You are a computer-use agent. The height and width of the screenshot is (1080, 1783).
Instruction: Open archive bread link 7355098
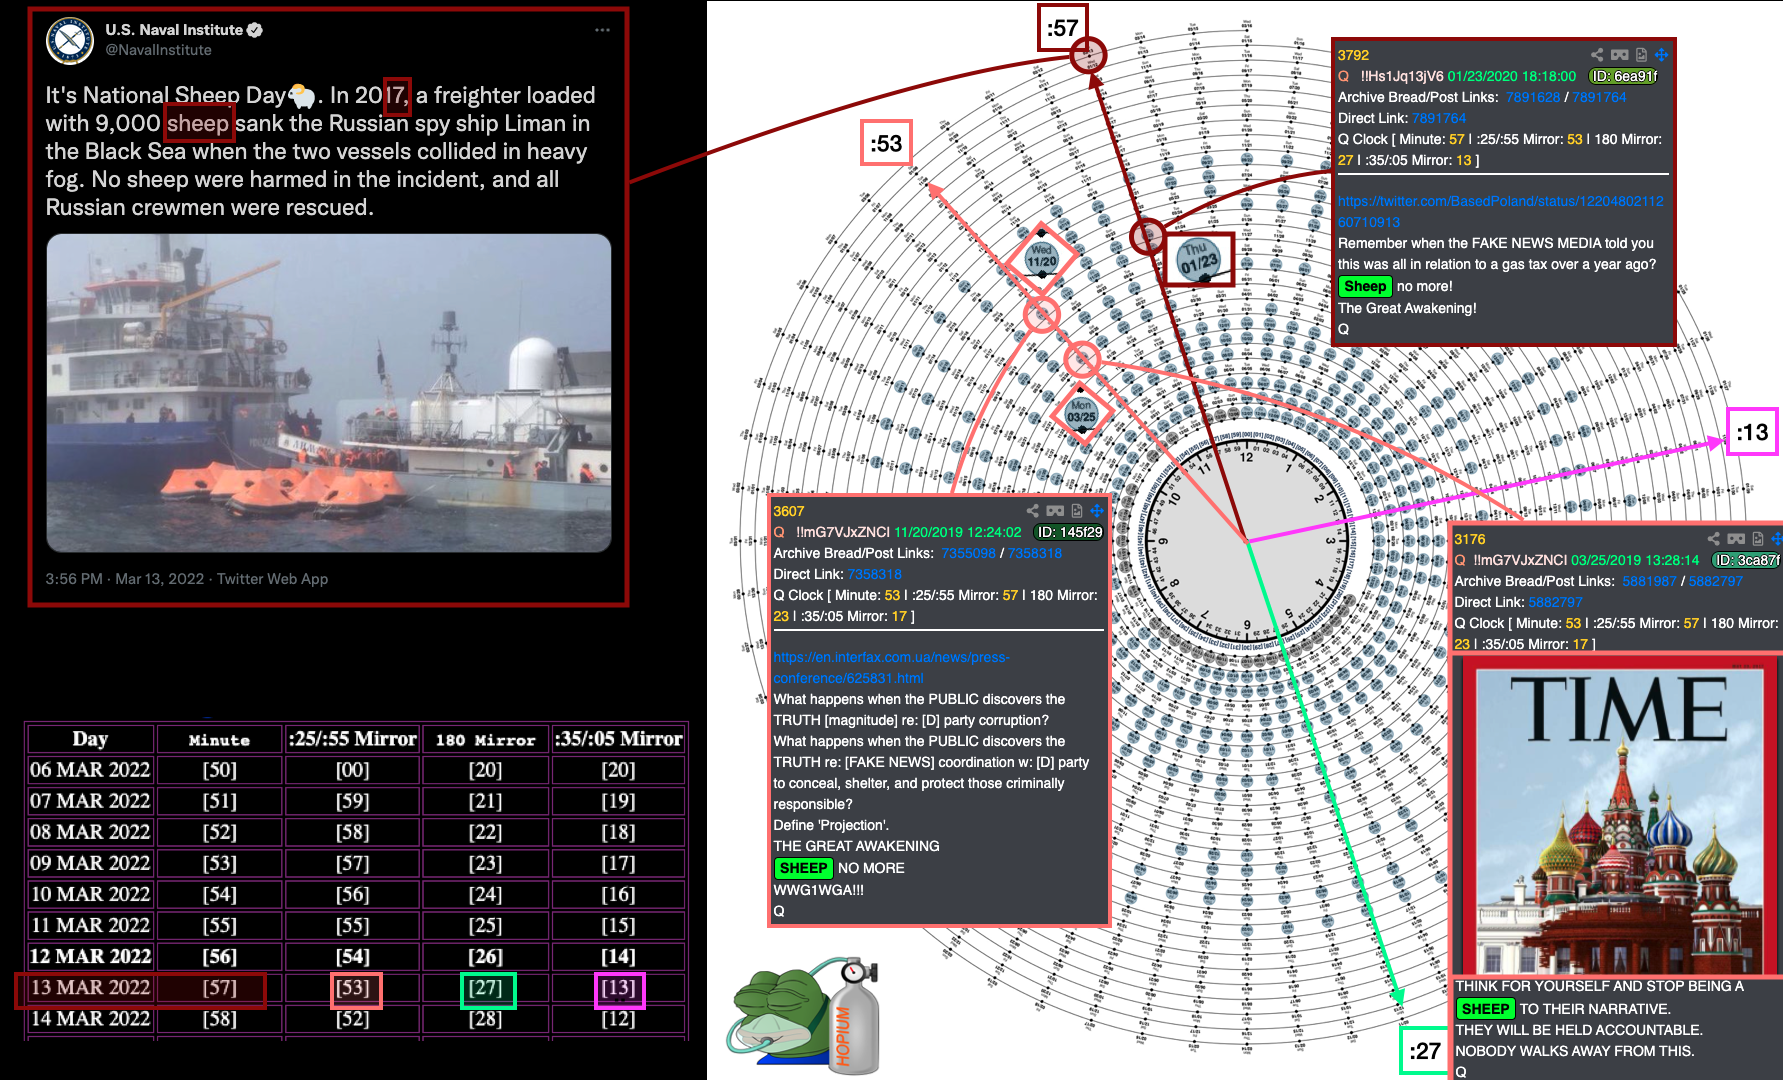click(969, 553)
